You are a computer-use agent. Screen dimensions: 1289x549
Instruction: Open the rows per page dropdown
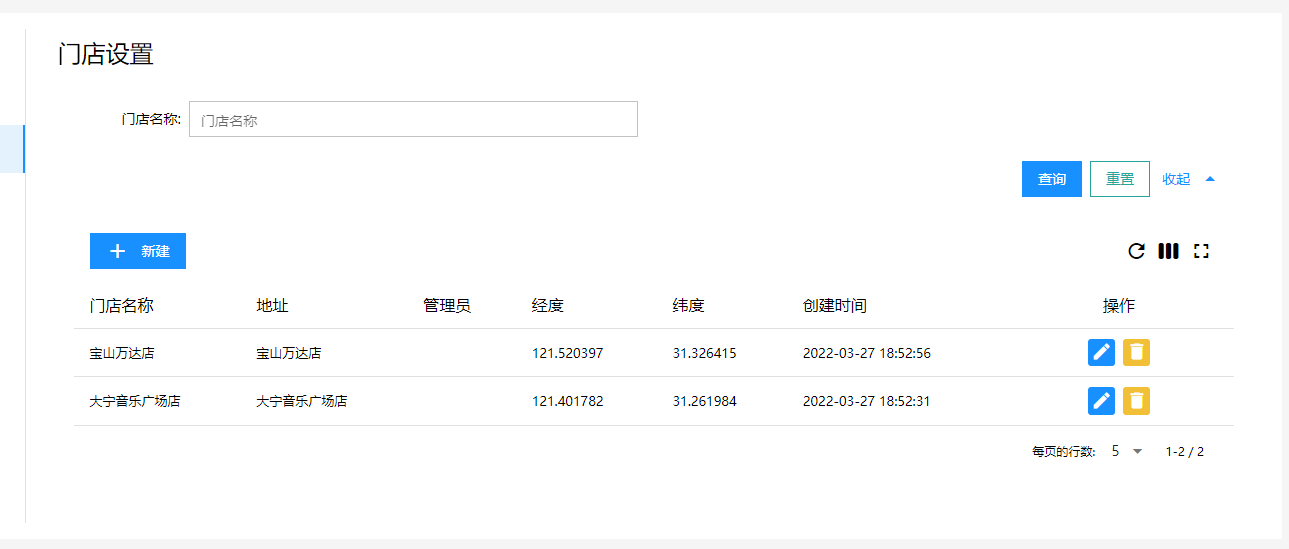tap(1126, 452)
